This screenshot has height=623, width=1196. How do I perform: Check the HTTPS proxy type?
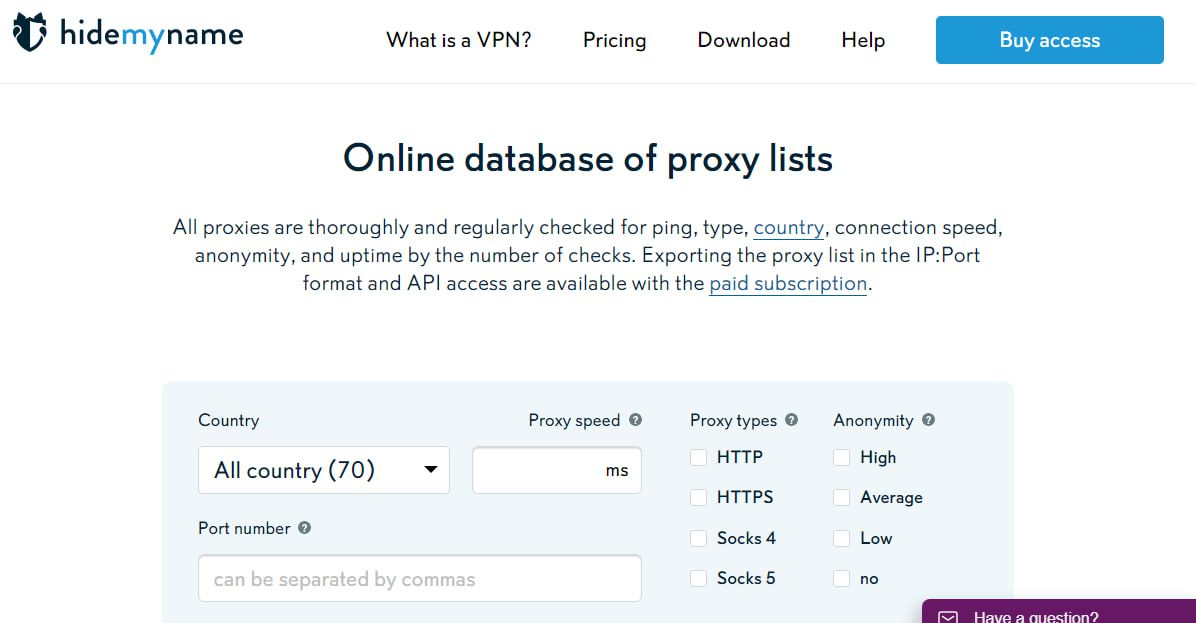[x=698, y=498]
